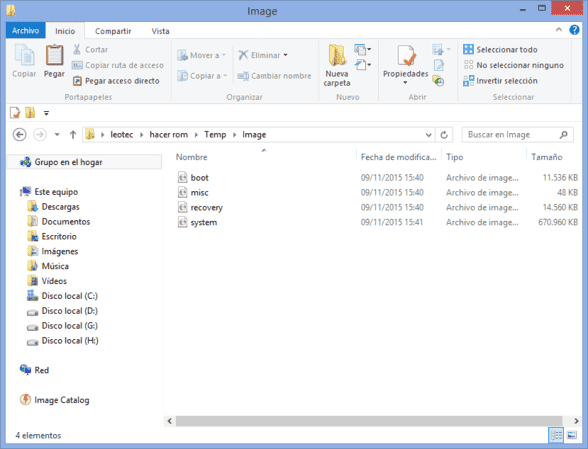This screenshot has height=449, width=588.
Task: Click Pegar acceso directo
Action: pos(116,81)
